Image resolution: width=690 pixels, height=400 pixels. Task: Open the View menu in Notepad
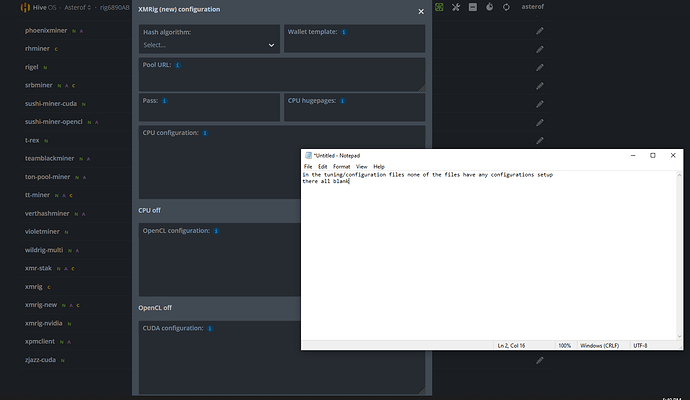[x=361, y=166]
